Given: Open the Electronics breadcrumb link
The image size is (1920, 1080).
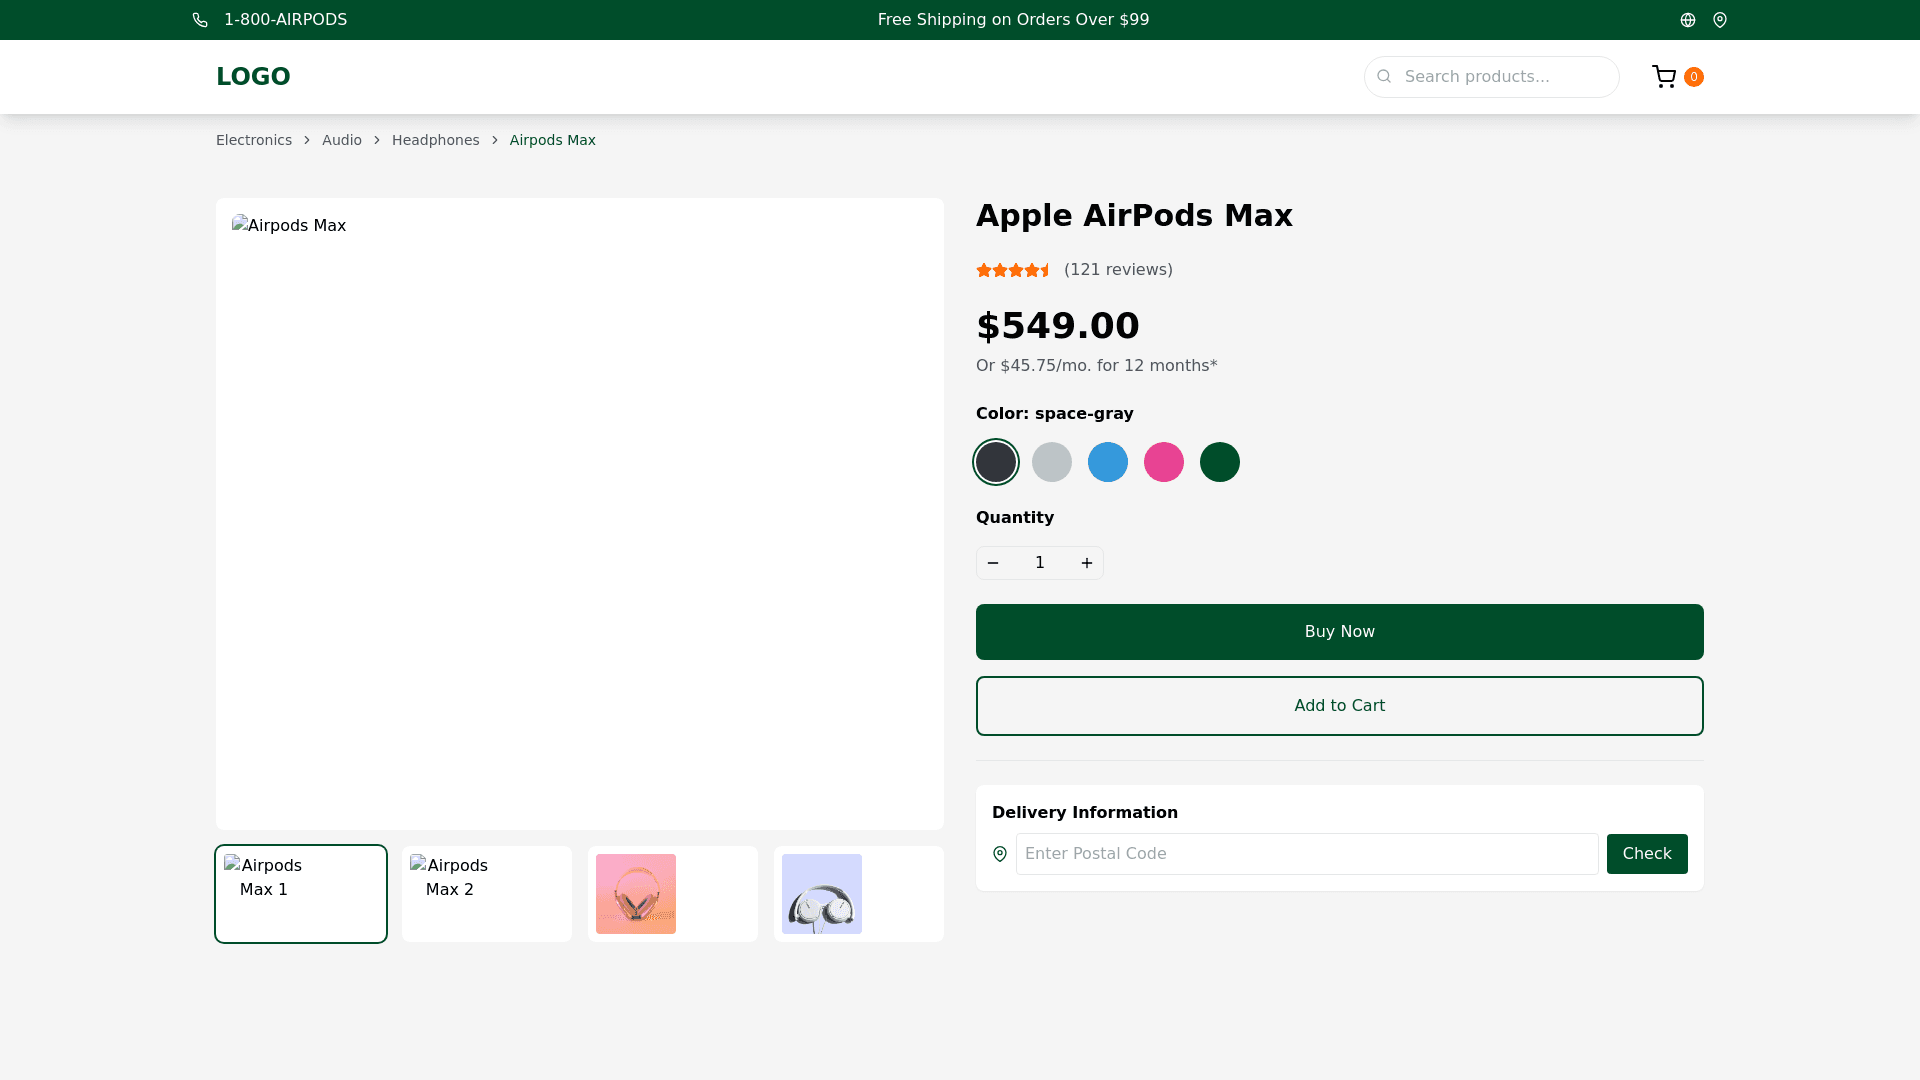Looking at the screenshot, I should (x=254, y=140).
